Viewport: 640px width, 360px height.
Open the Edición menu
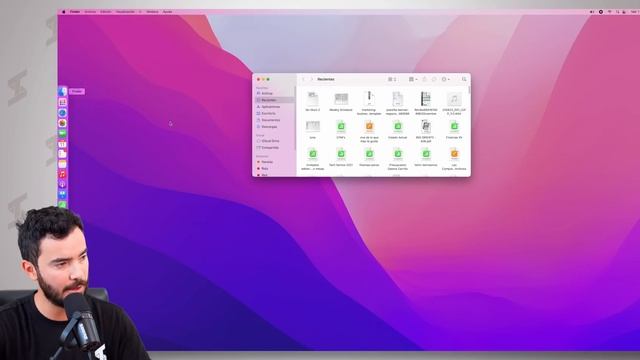pyautogui.click(x=106, y=12)
